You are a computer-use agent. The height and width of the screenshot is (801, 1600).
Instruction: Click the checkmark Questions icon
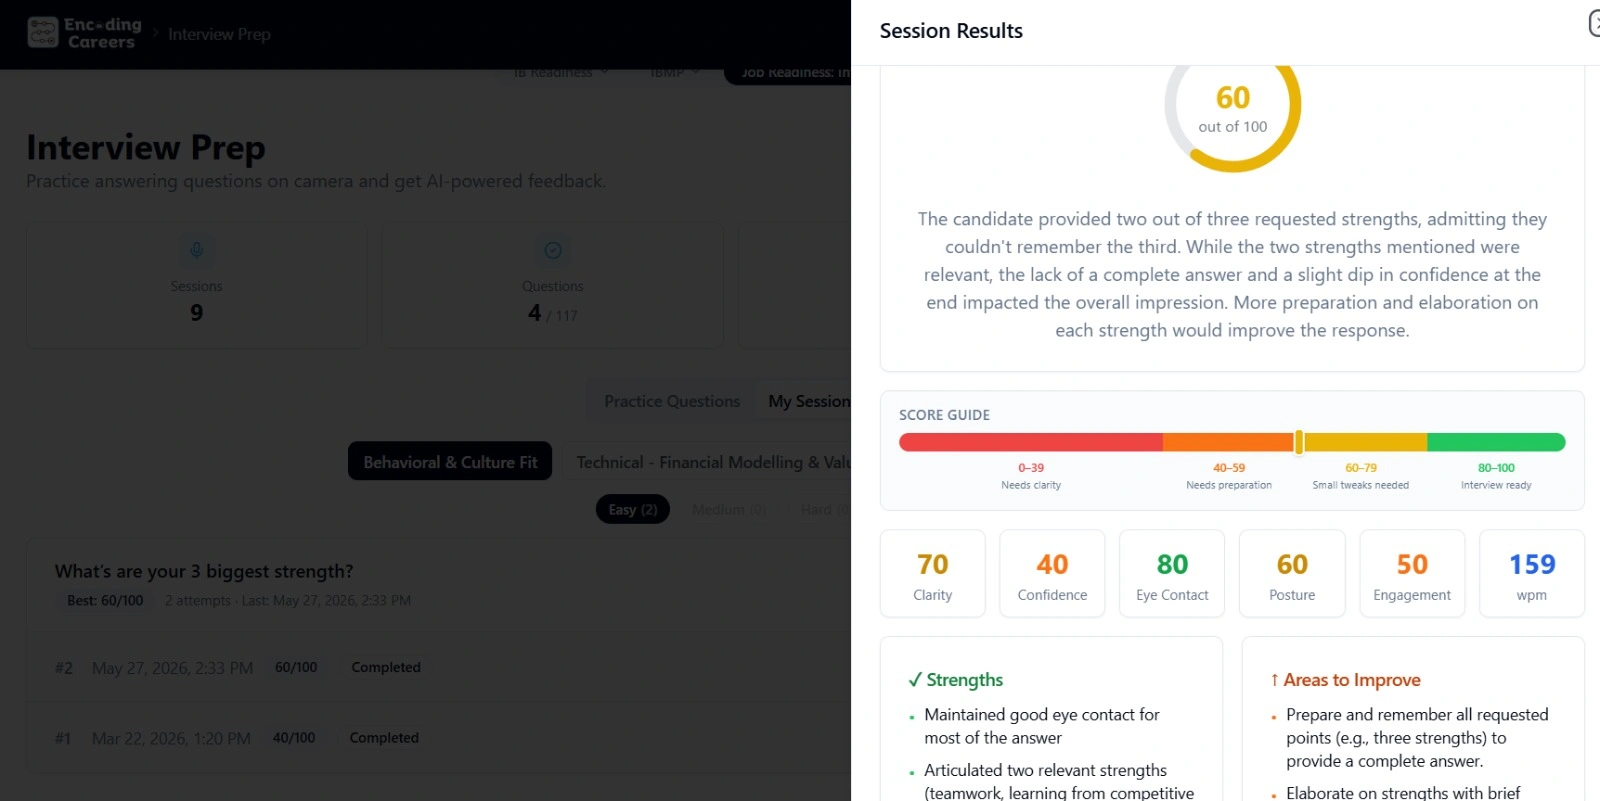click(x=552, y=250)
